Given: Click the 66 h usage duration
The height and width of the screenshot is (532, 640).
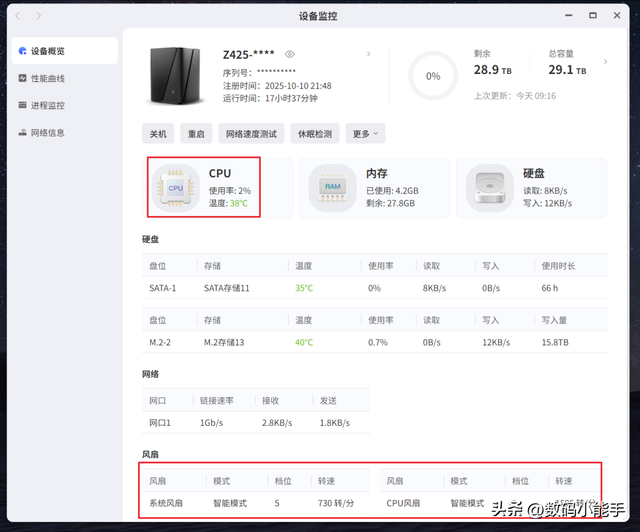Looking at the screenshot, I should coord(550,288).
